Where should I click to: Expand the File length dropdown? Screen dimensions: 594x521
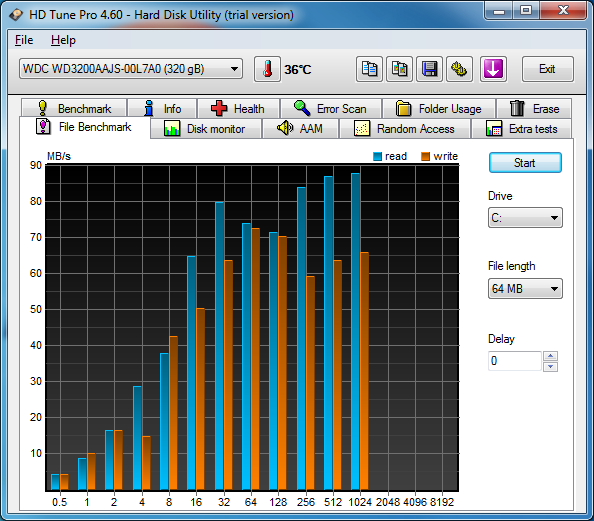pos(525,289)
